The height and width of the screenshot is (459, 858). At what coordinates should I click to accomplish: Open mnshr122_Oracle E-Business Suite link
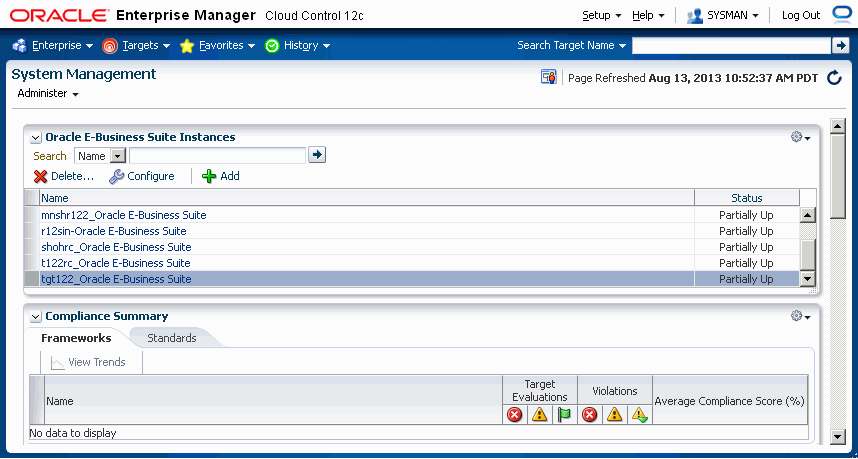pyautogui.click(x=124, y=215)
